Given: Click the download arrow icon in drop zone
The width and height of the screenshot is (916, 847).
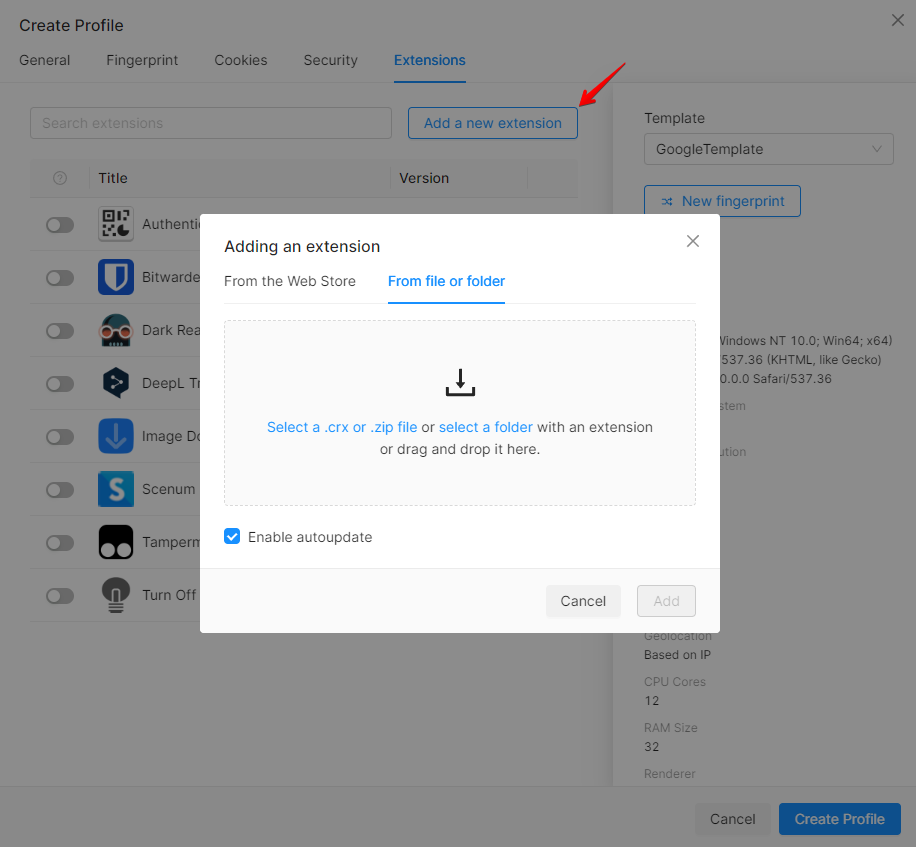Looking at the screenshot, I should tap(460, 382).
